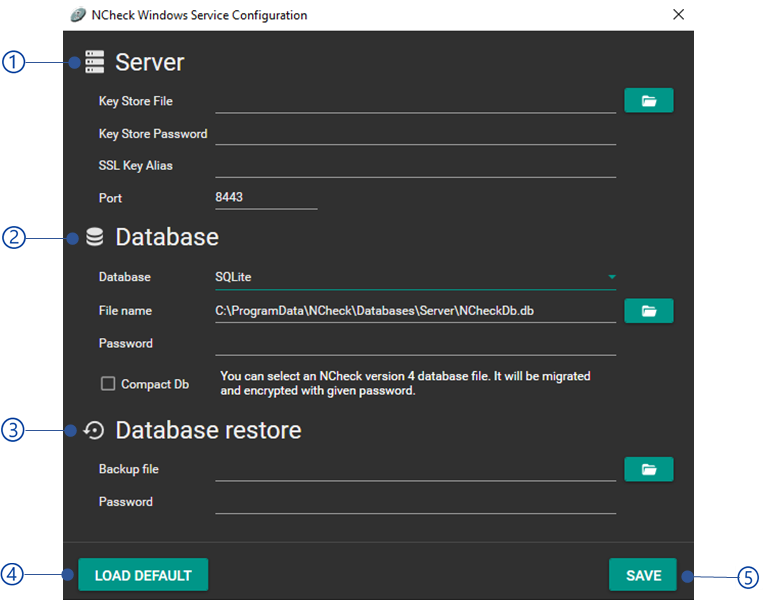
Task: Focus the SSL Key Alias field
Action: (416, 166)
